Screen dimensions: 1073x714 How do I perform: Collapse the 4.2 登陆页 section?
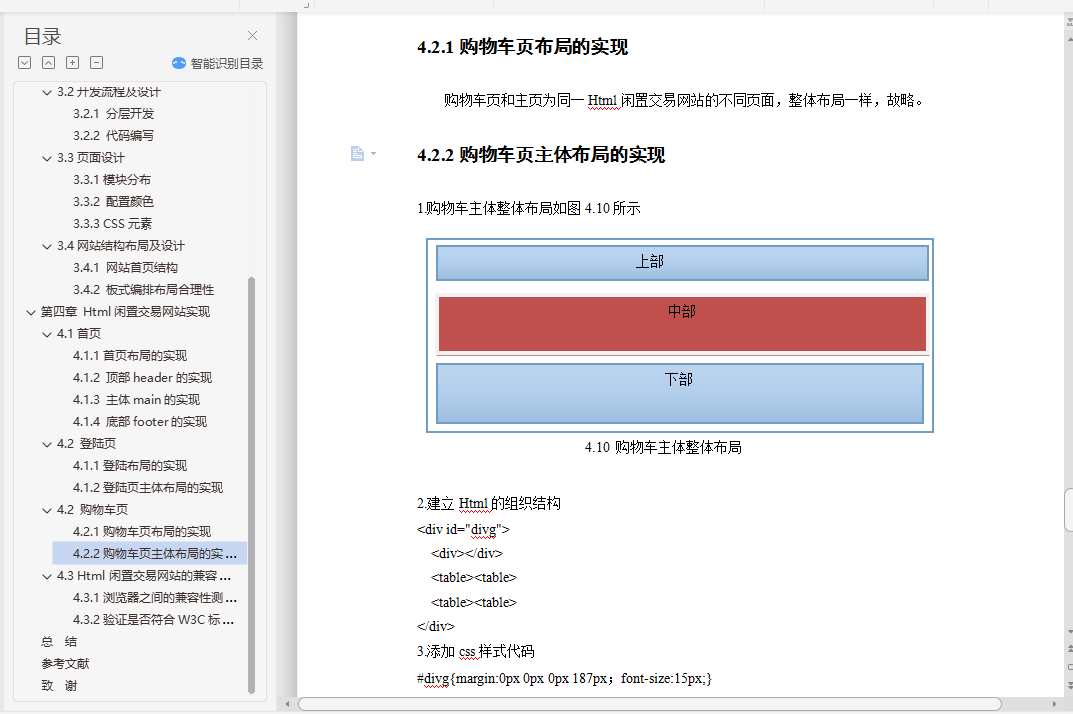coord(47,444)
